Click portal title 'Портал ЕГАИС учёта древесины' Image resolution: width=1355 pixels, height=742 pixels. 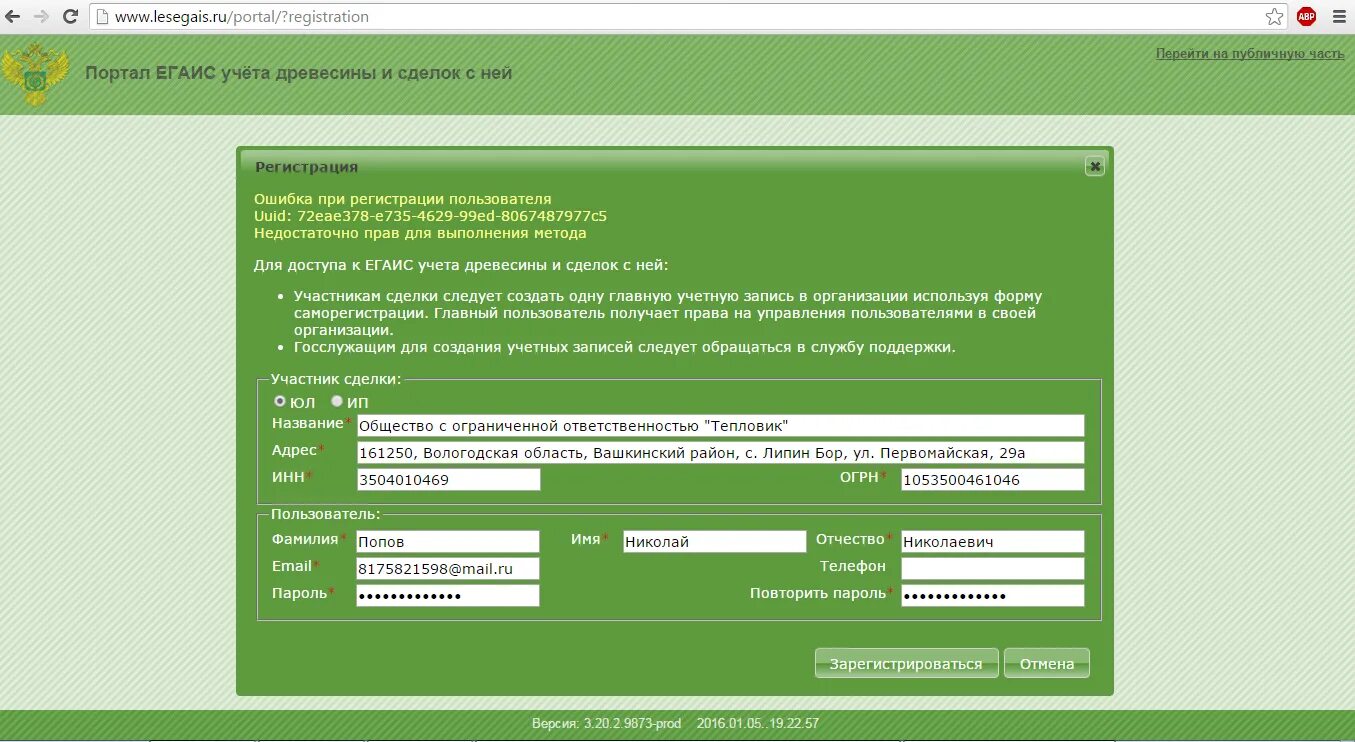pos(298,73)
